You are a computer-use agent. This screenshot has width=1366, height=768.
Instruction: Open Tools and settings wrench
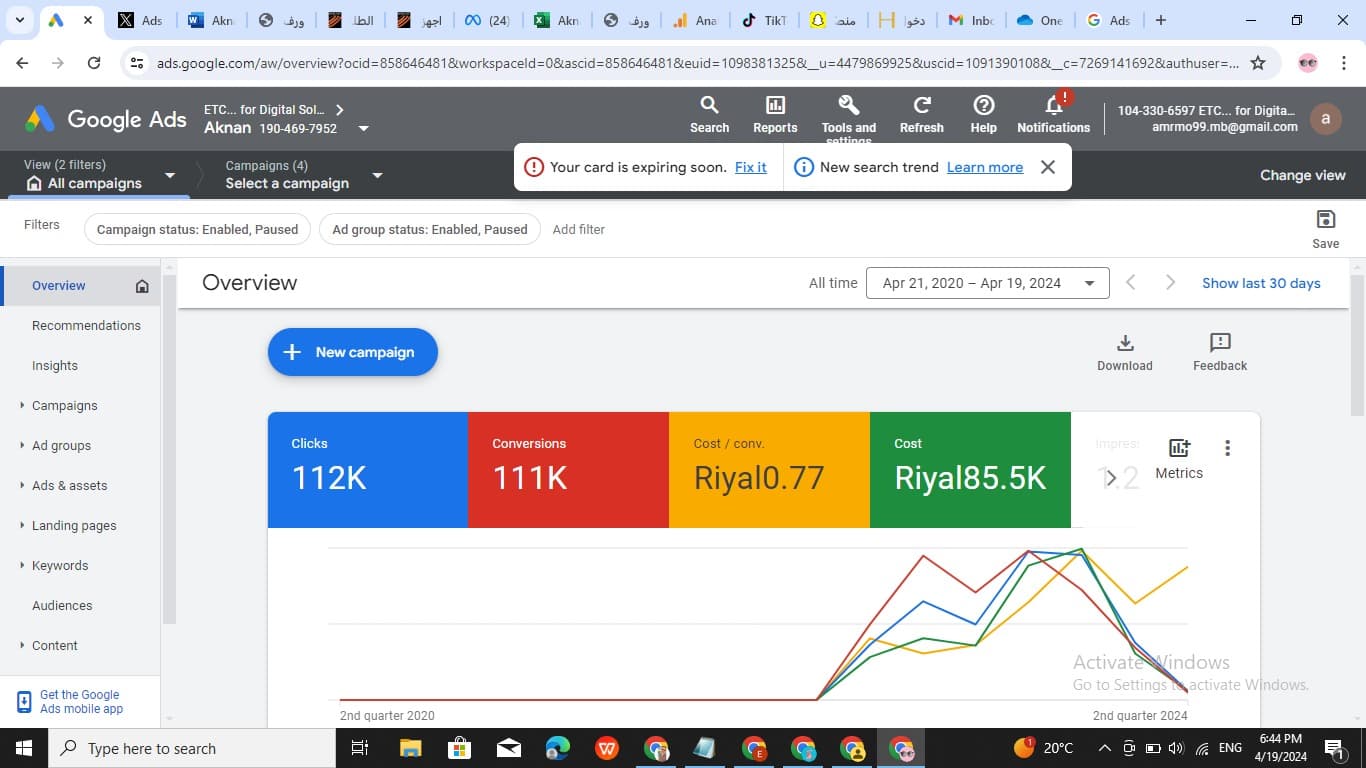click(x=848, y=106)
